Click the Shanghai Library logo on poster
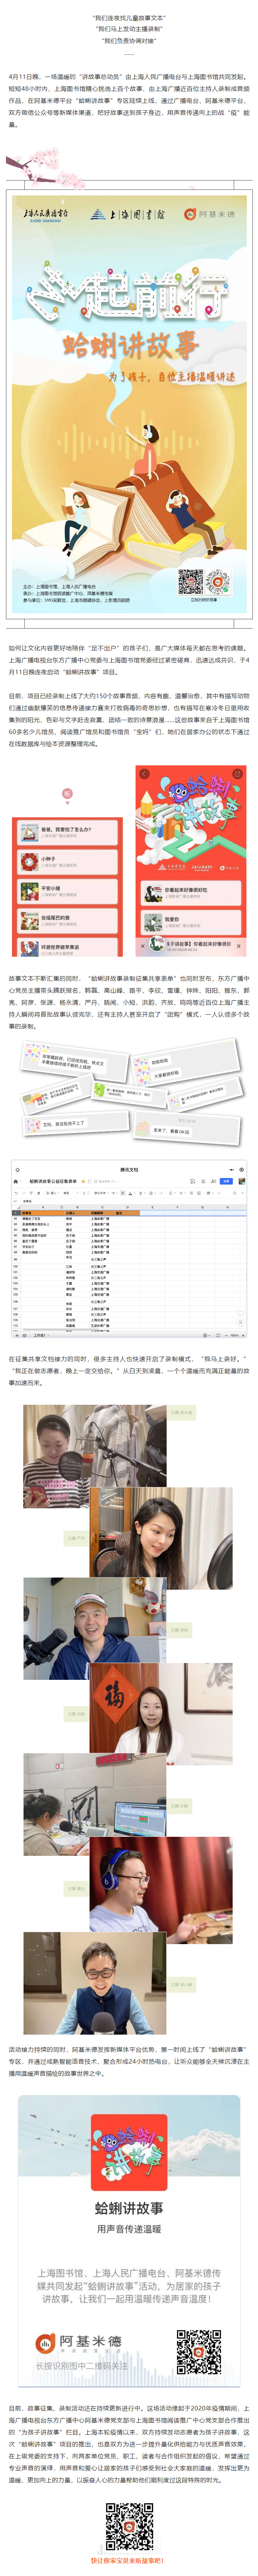 [x=127, y=214]
